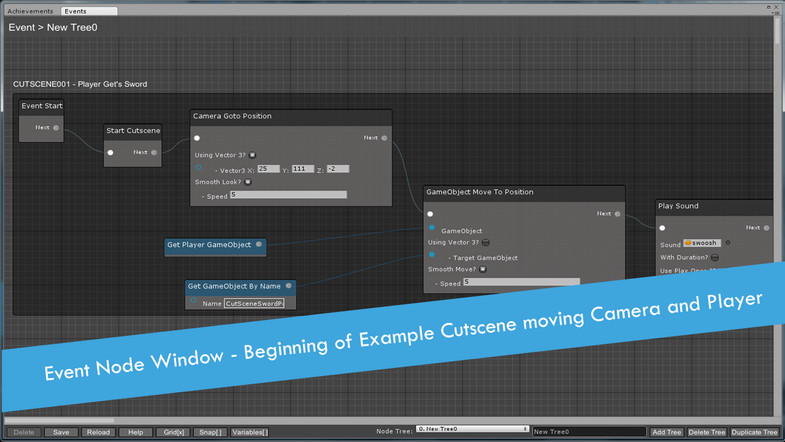Click the Vector3 Y field showing 111

pyautogui.click(x=303, y=169)
